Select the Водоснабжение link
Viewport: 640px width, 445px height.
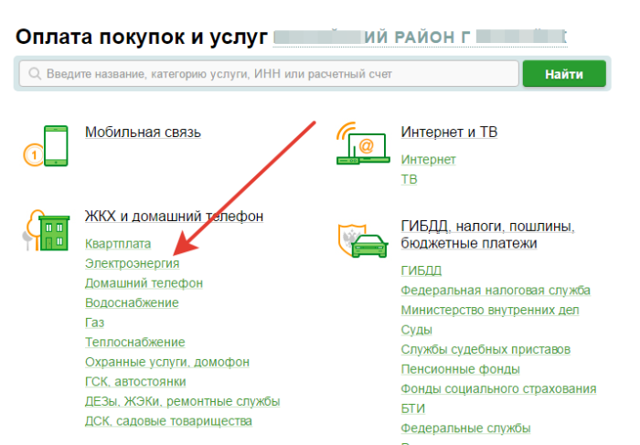click(132, 303)
